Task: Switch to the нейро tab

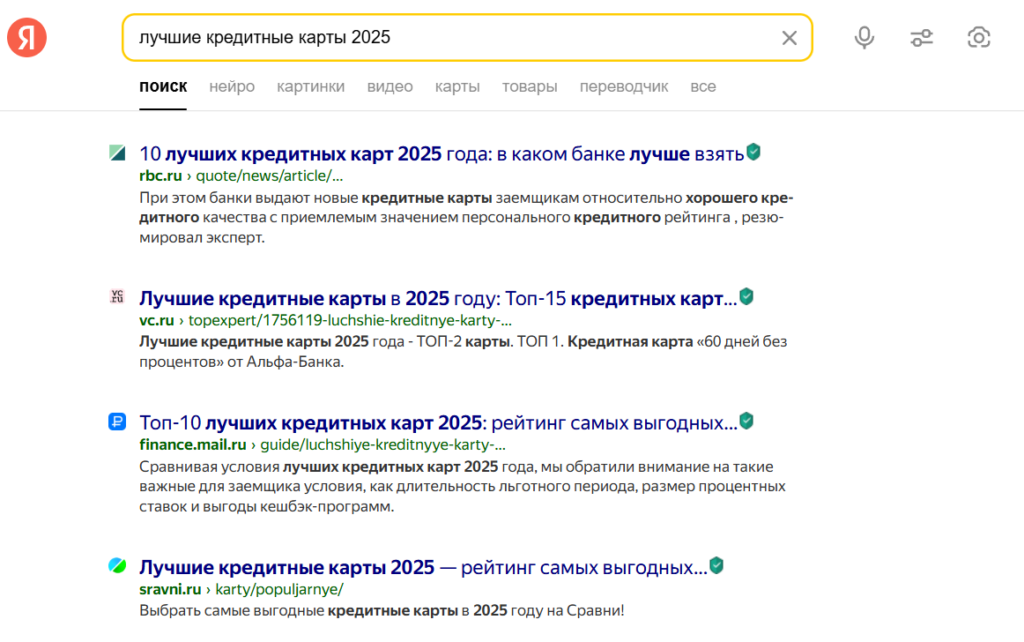Action: coord(232,87)
